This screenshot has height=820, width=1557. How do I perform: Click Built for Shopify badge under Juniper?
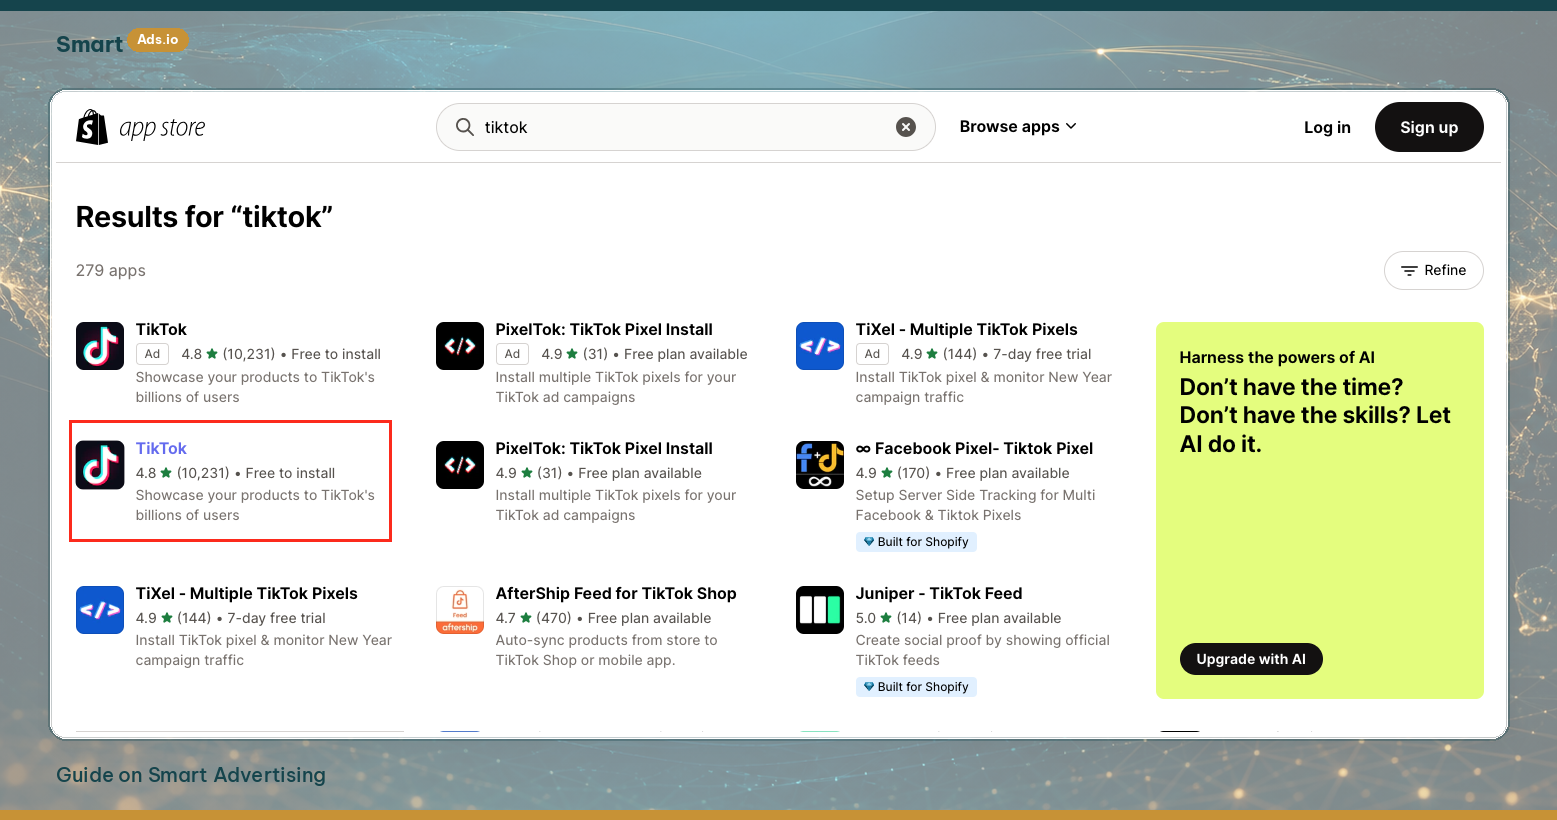916,687
